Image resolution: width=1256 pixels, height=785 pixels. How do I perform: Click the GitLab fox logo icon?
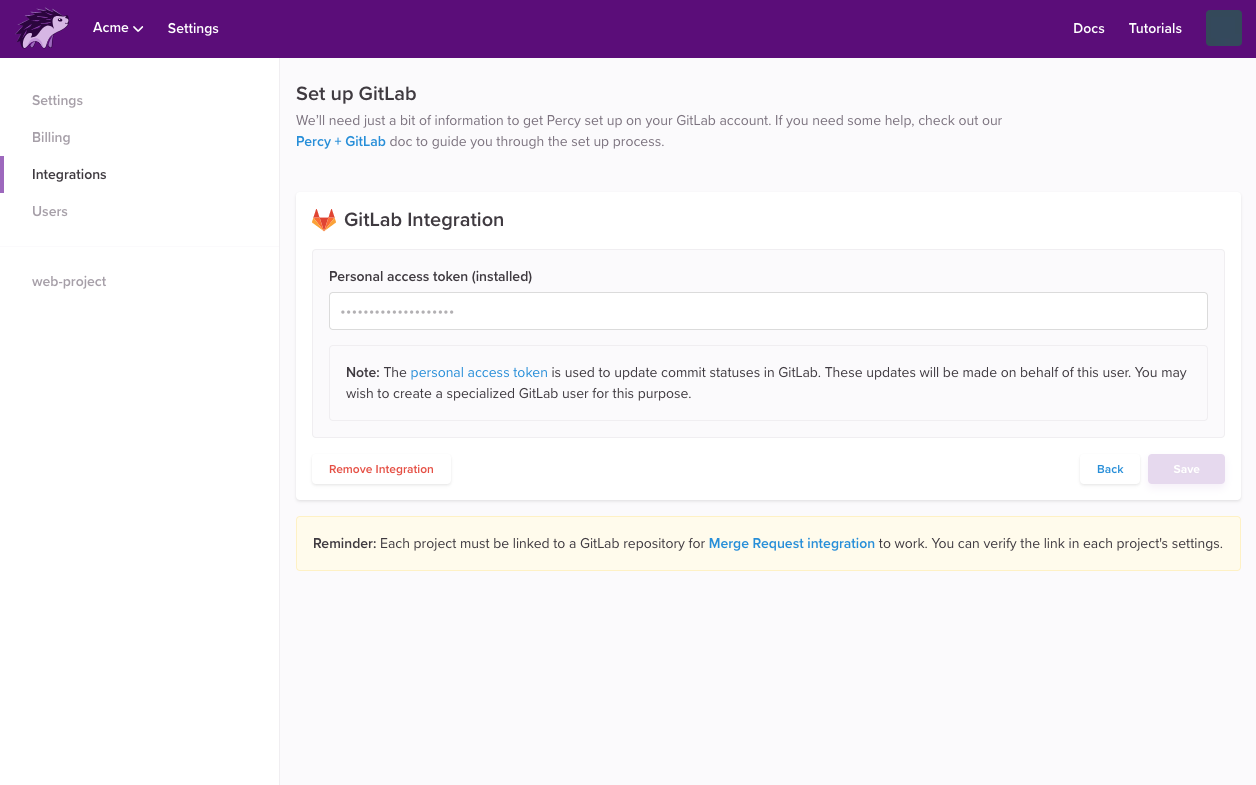pyautogui.click(x=324, y=220)
